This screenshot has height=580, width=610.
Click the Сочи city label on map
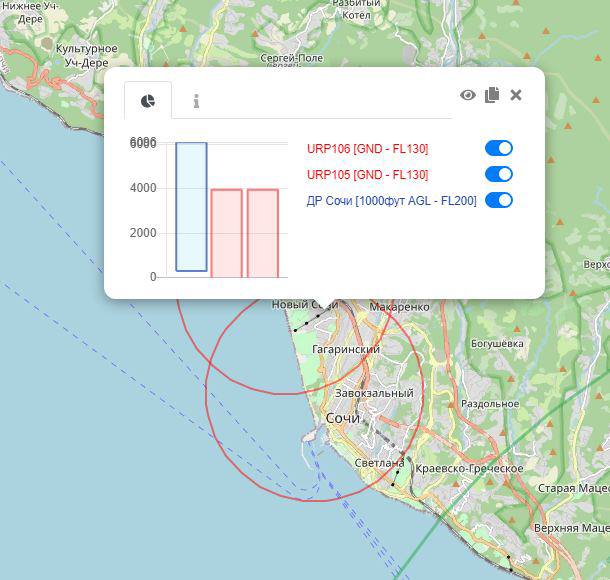click(x=343, y=418)
